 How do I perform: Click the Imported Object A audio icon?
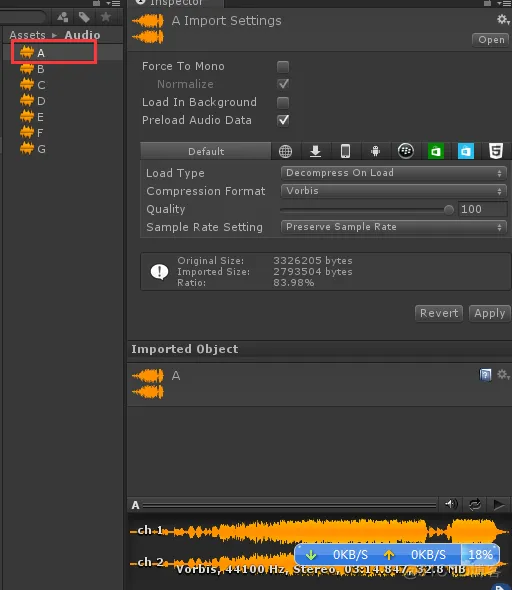148,384
